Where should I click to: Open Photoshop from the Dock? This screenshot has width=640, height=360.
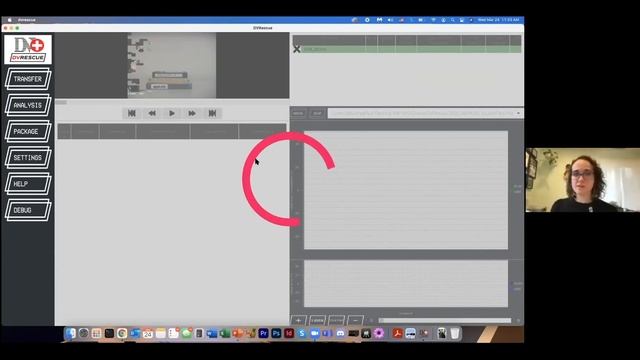point(276,333)
